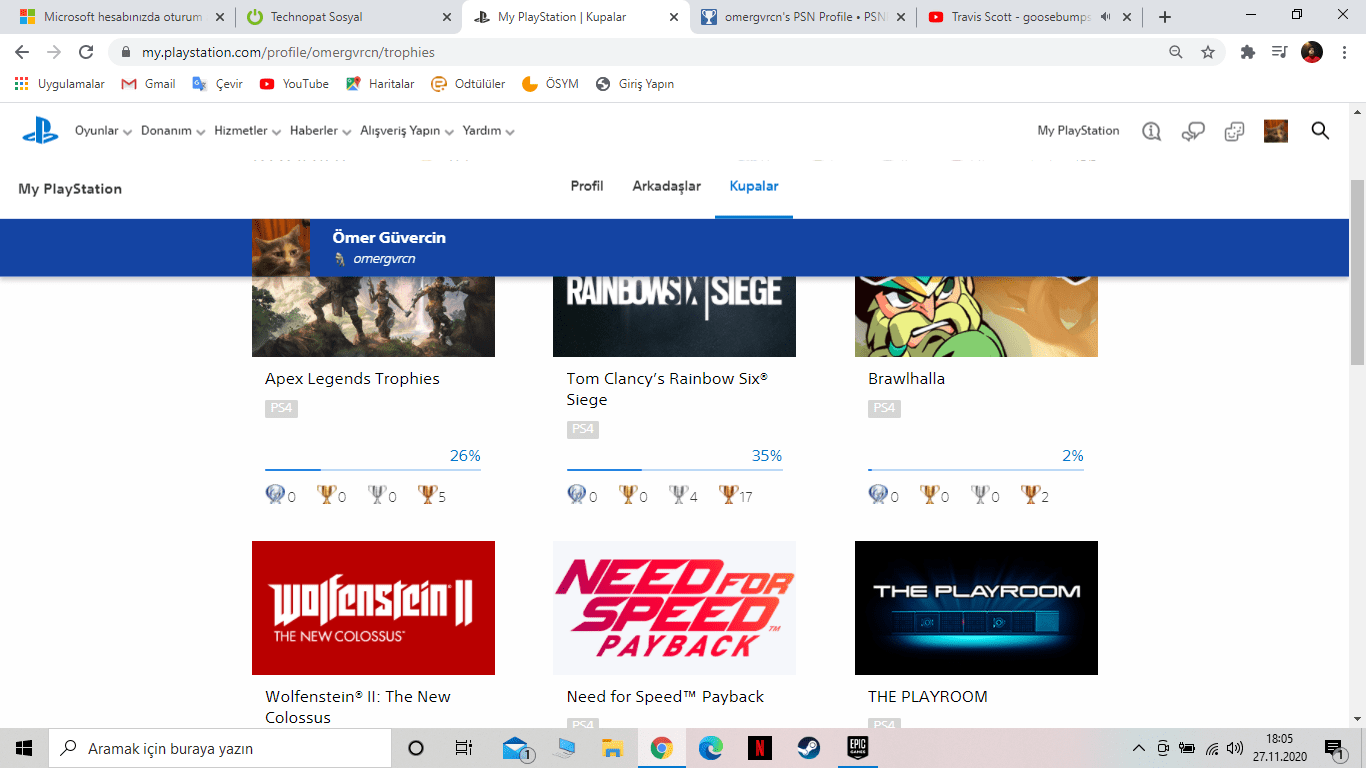Image resolution: width=1366 pixels, height=768 pixels.
Task: Click the Brawlhalla 2% progress bar
Action: (976, 469)
